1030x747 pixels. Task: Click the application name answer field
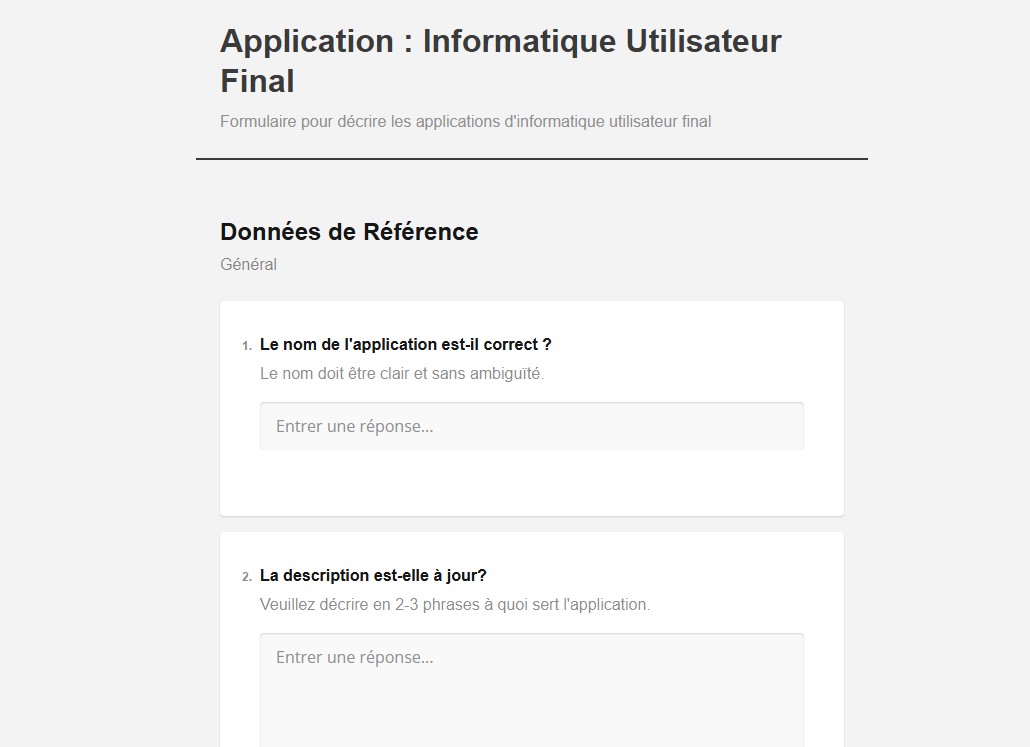click(531, 426)
